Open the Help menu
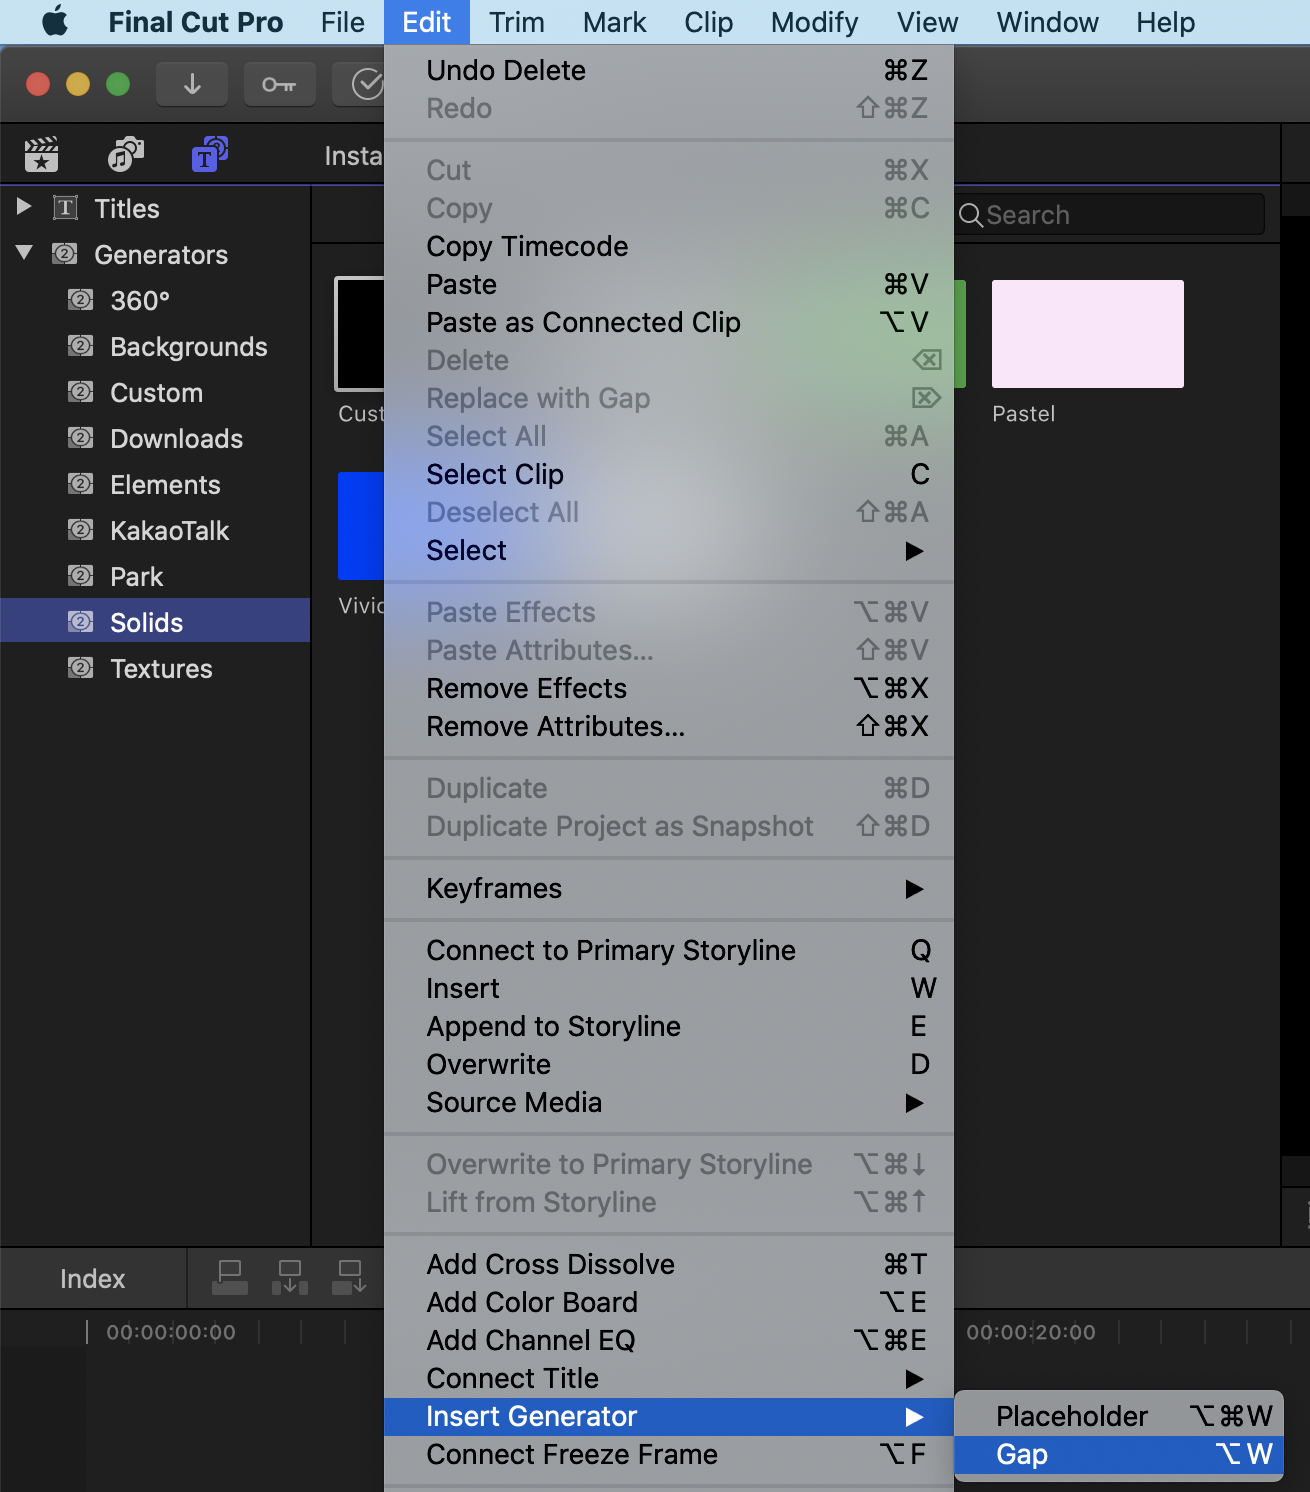Screen dimensions: 1310x1492 pos(1166,22)
